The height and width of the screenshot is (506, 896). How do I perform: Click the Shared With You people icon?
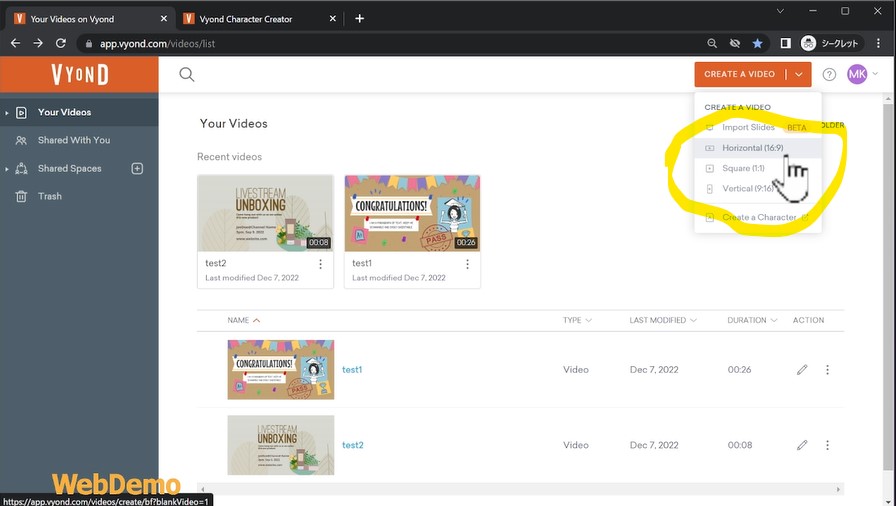(x=21, y=140)
